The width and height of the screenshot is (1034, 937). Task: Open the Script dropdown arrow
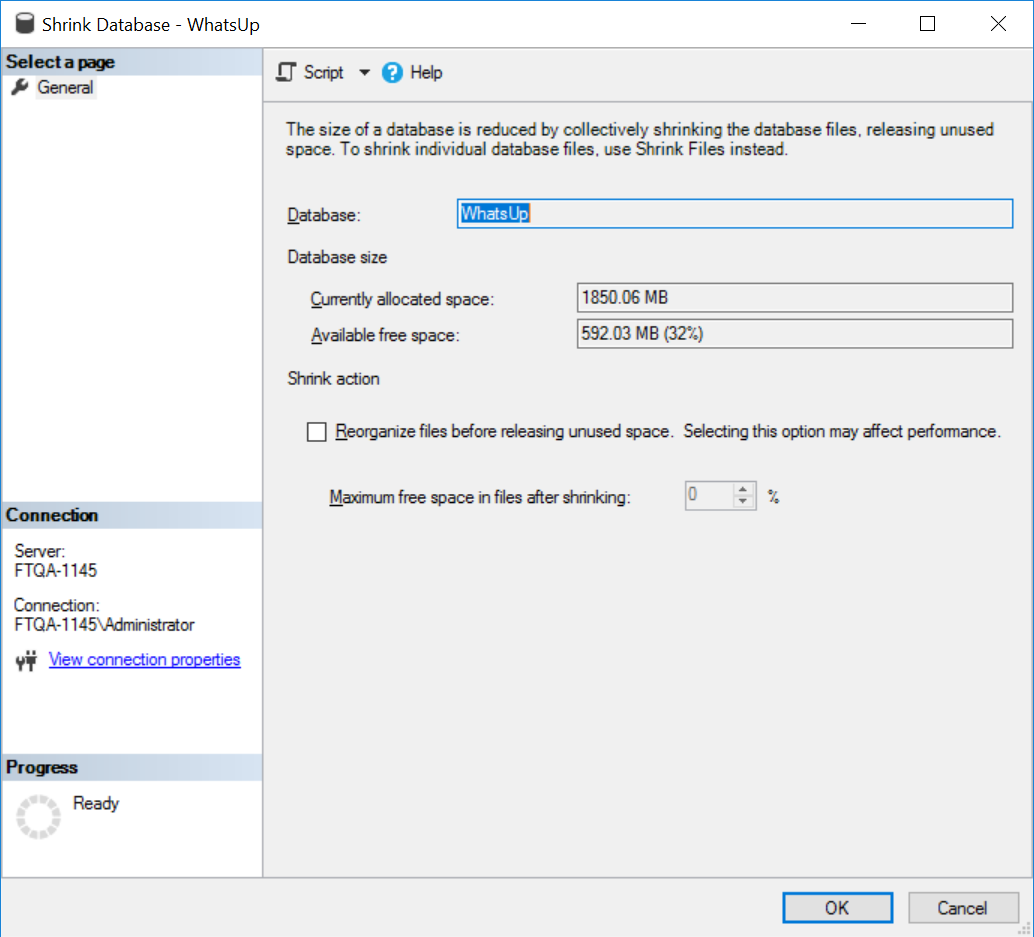pyautogui.click(x=364, y=72)
